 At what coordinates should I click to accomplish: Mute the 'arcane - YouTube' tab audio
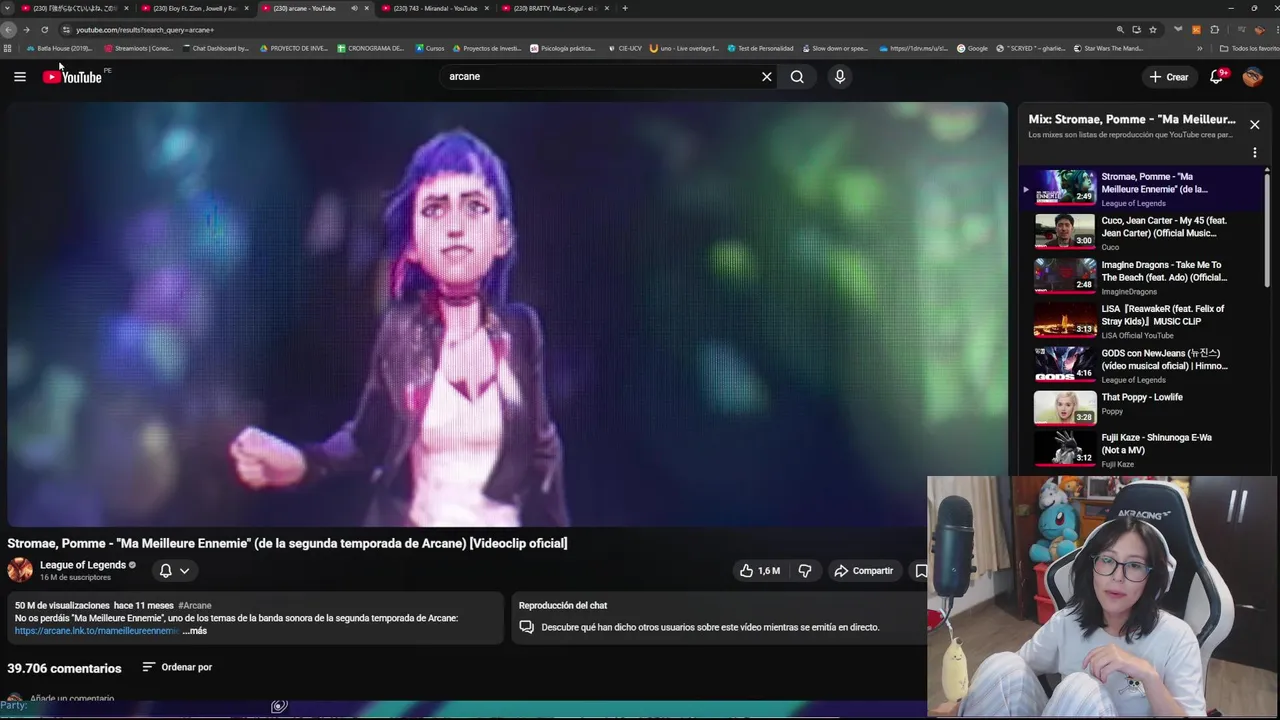pos(354,8)
